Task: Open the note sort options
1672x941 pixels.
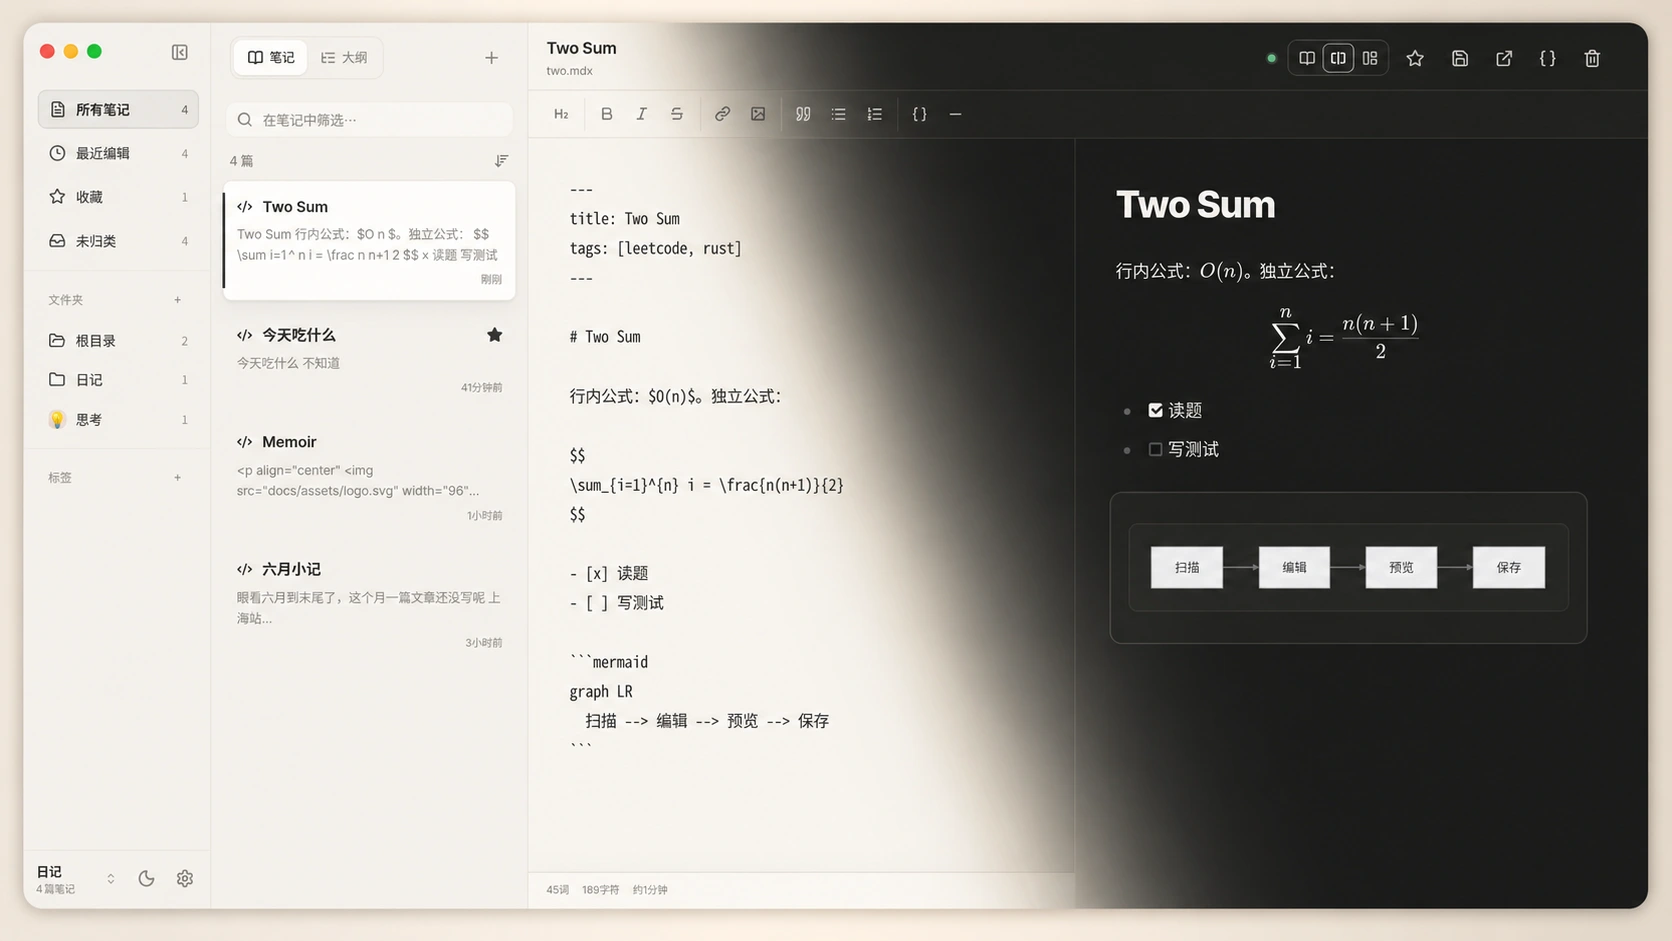Action: coord(501,161)
